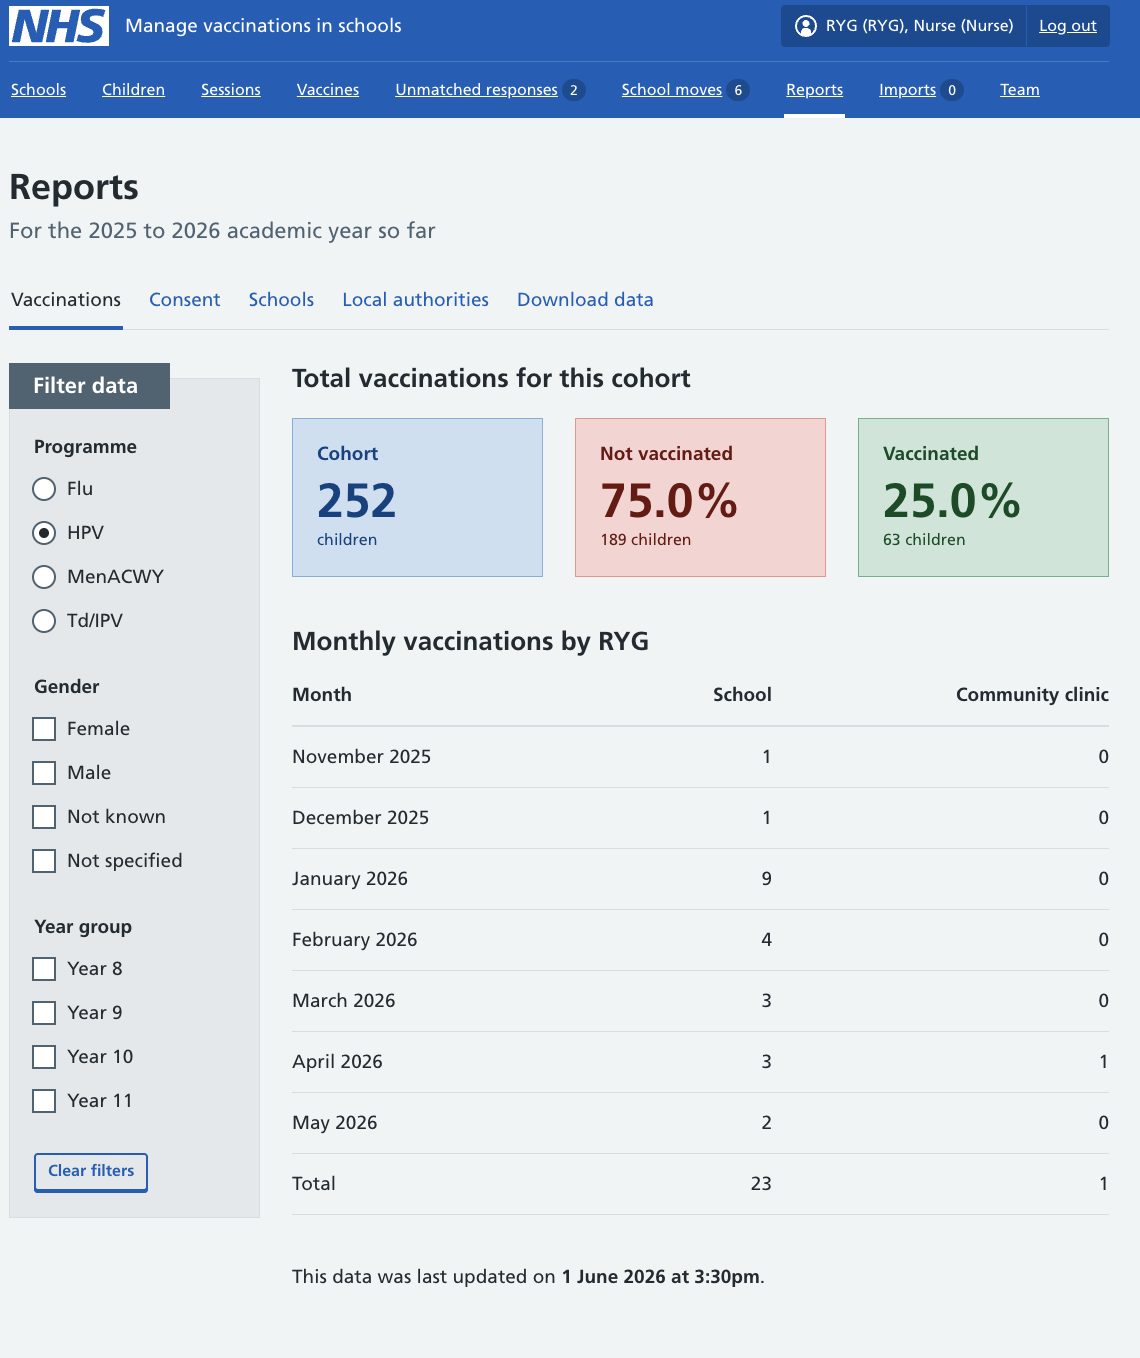Click the NHS logo
The image size is (1140, 1358).
point(59,26)
